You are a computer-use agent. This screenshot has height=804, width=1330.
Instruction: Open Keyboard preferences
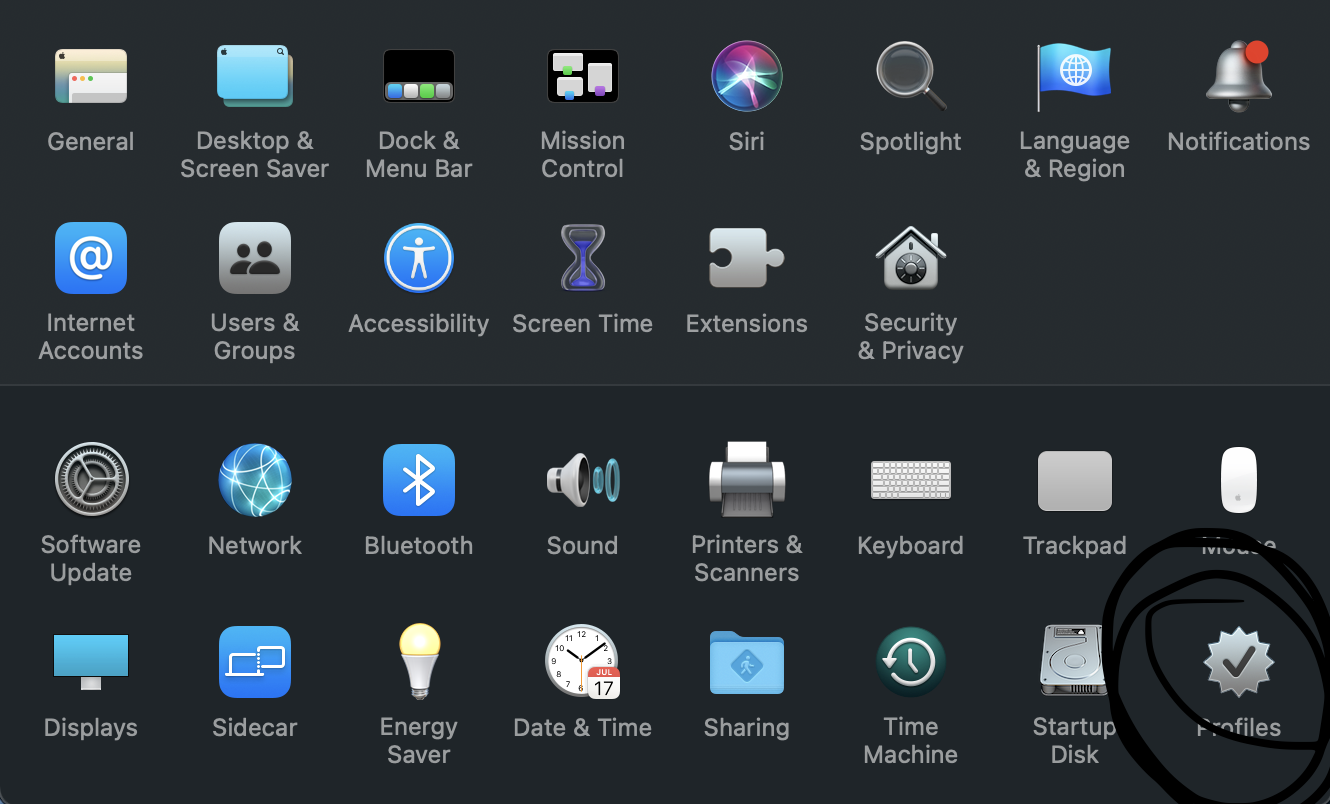tap(911, 480)
